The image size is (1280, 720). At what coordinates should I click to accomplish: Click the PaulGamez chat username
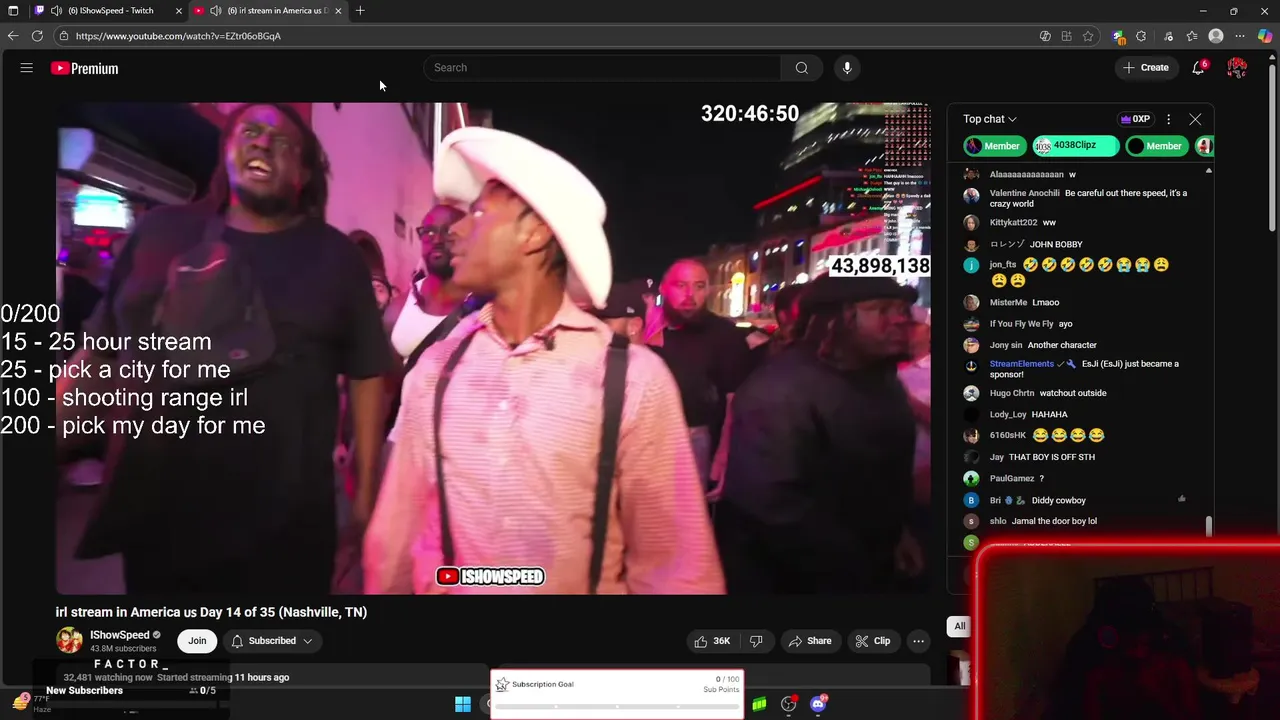pyautogui.click(x=1012, y=479)
